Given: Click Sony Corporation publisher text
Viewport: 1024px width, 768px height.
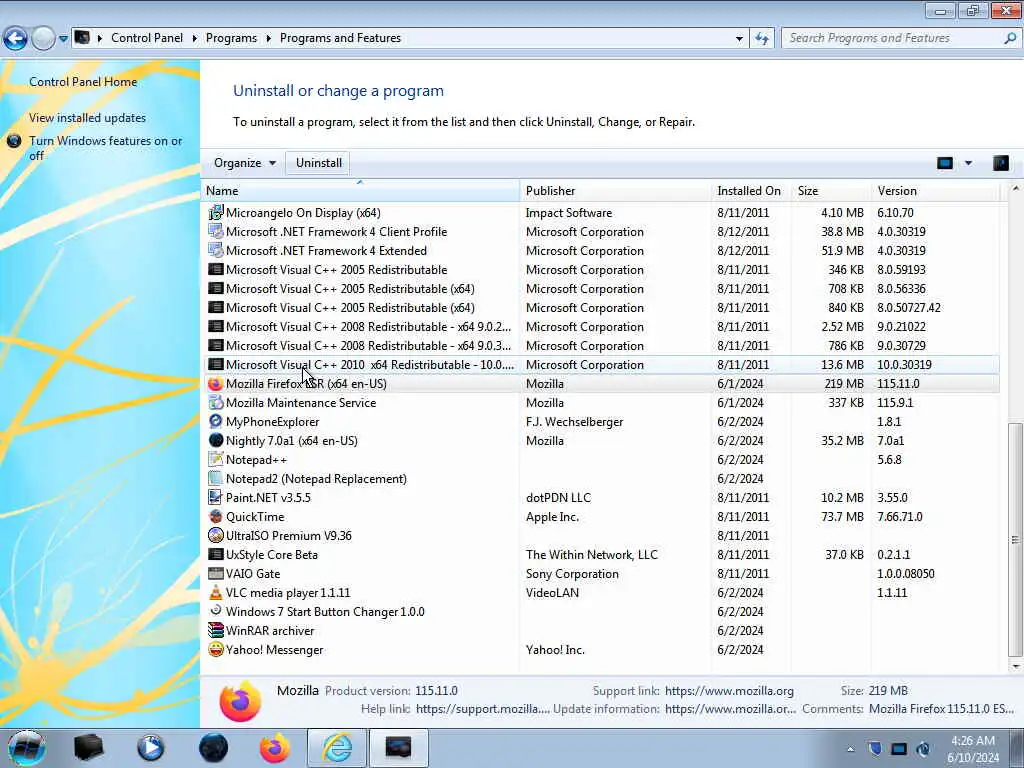Looking at the screenshot, I should coord(572,573).
